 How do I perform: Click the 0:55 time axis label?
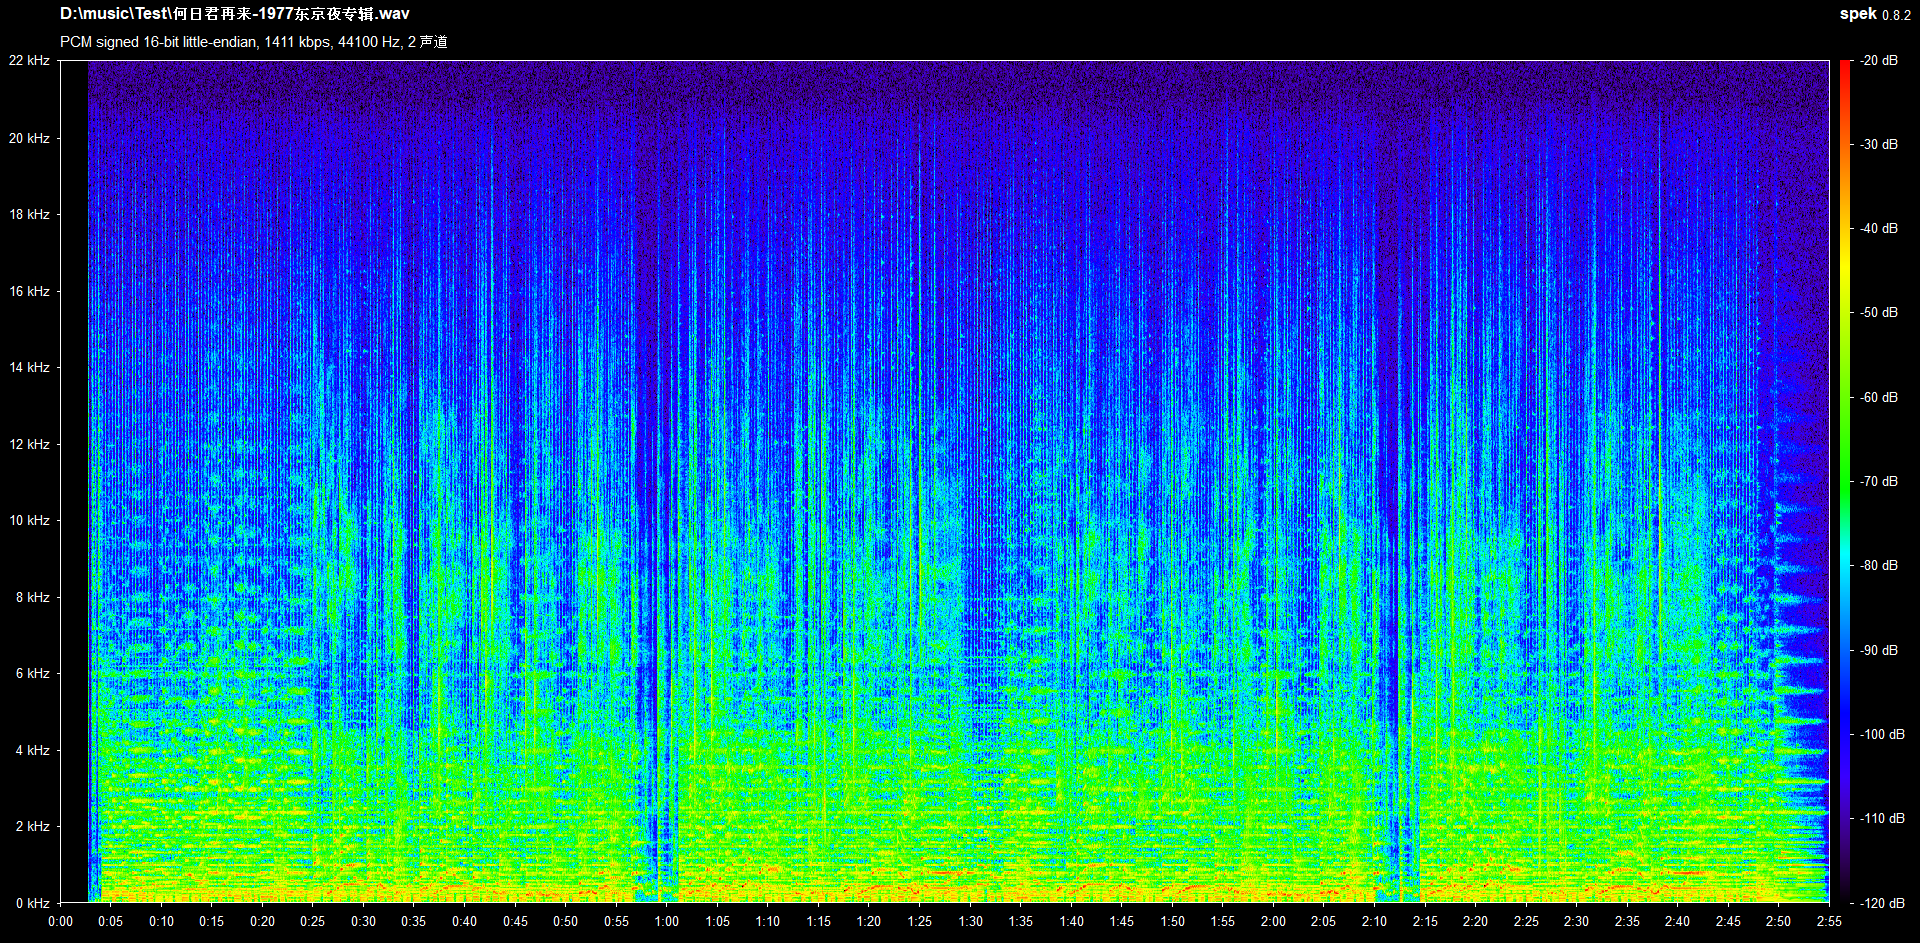point(616,921)
